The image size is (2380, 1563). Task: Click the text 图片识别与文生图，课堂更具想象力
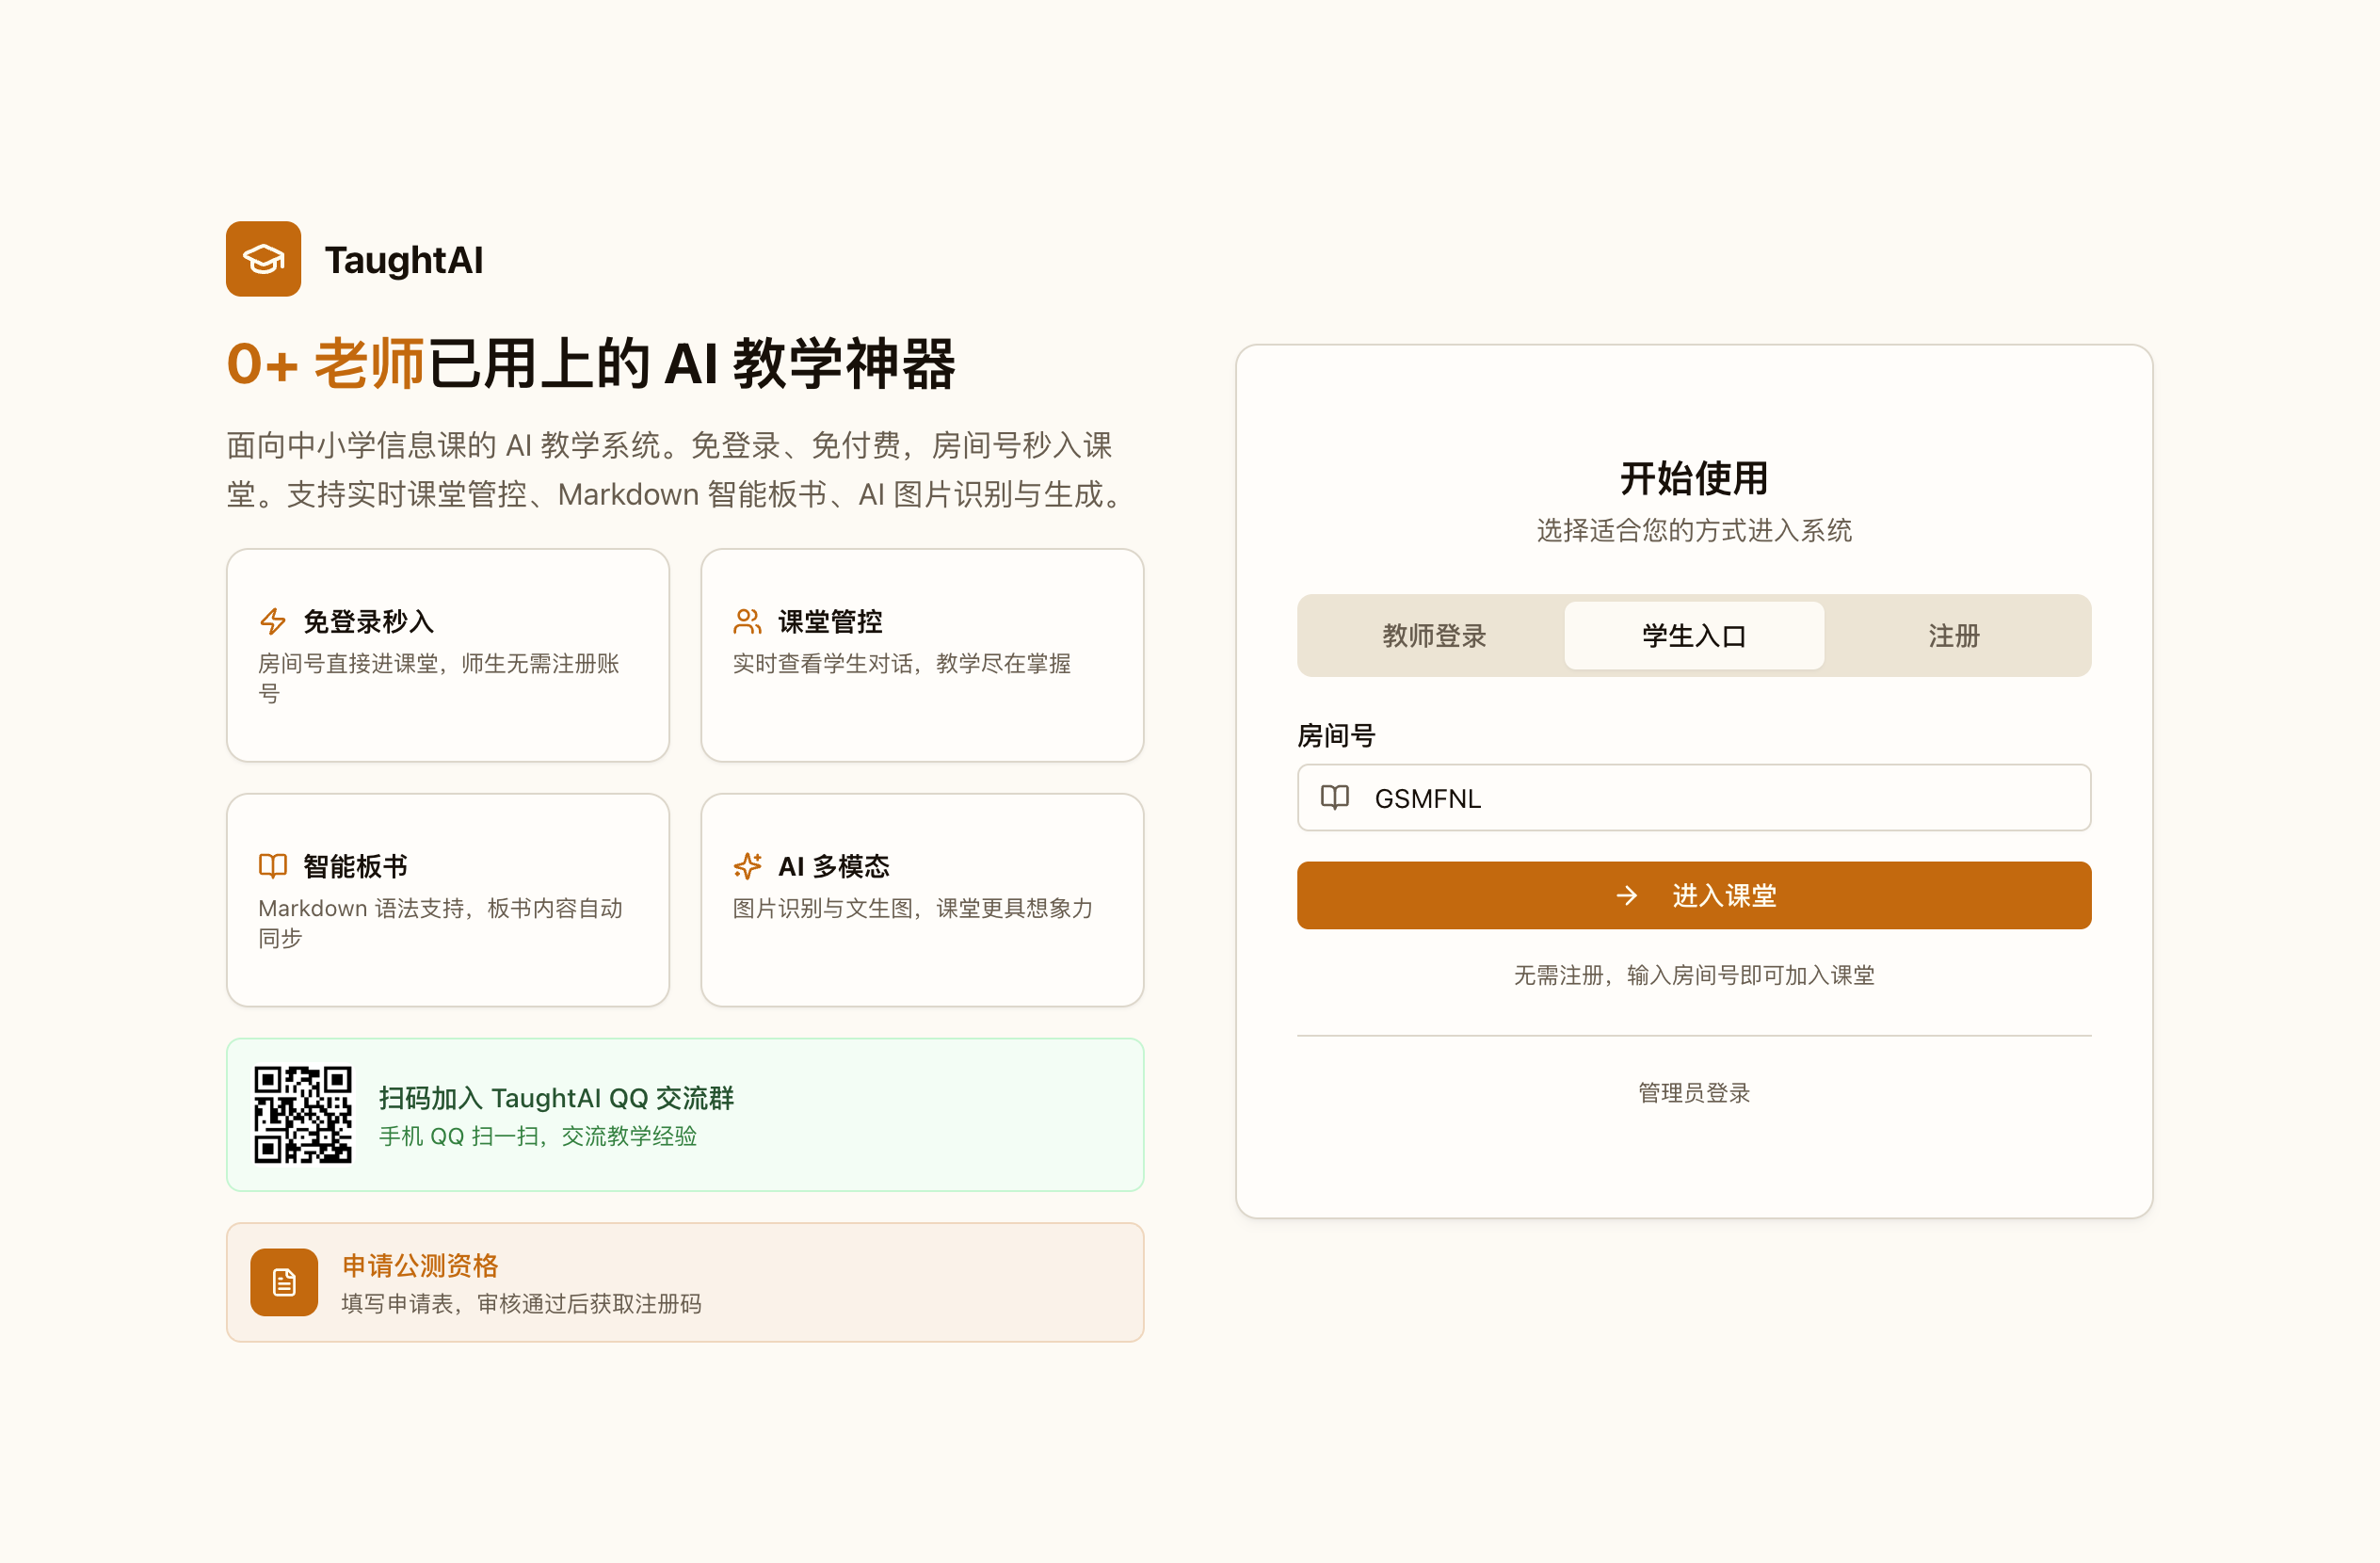pos(913,908)
